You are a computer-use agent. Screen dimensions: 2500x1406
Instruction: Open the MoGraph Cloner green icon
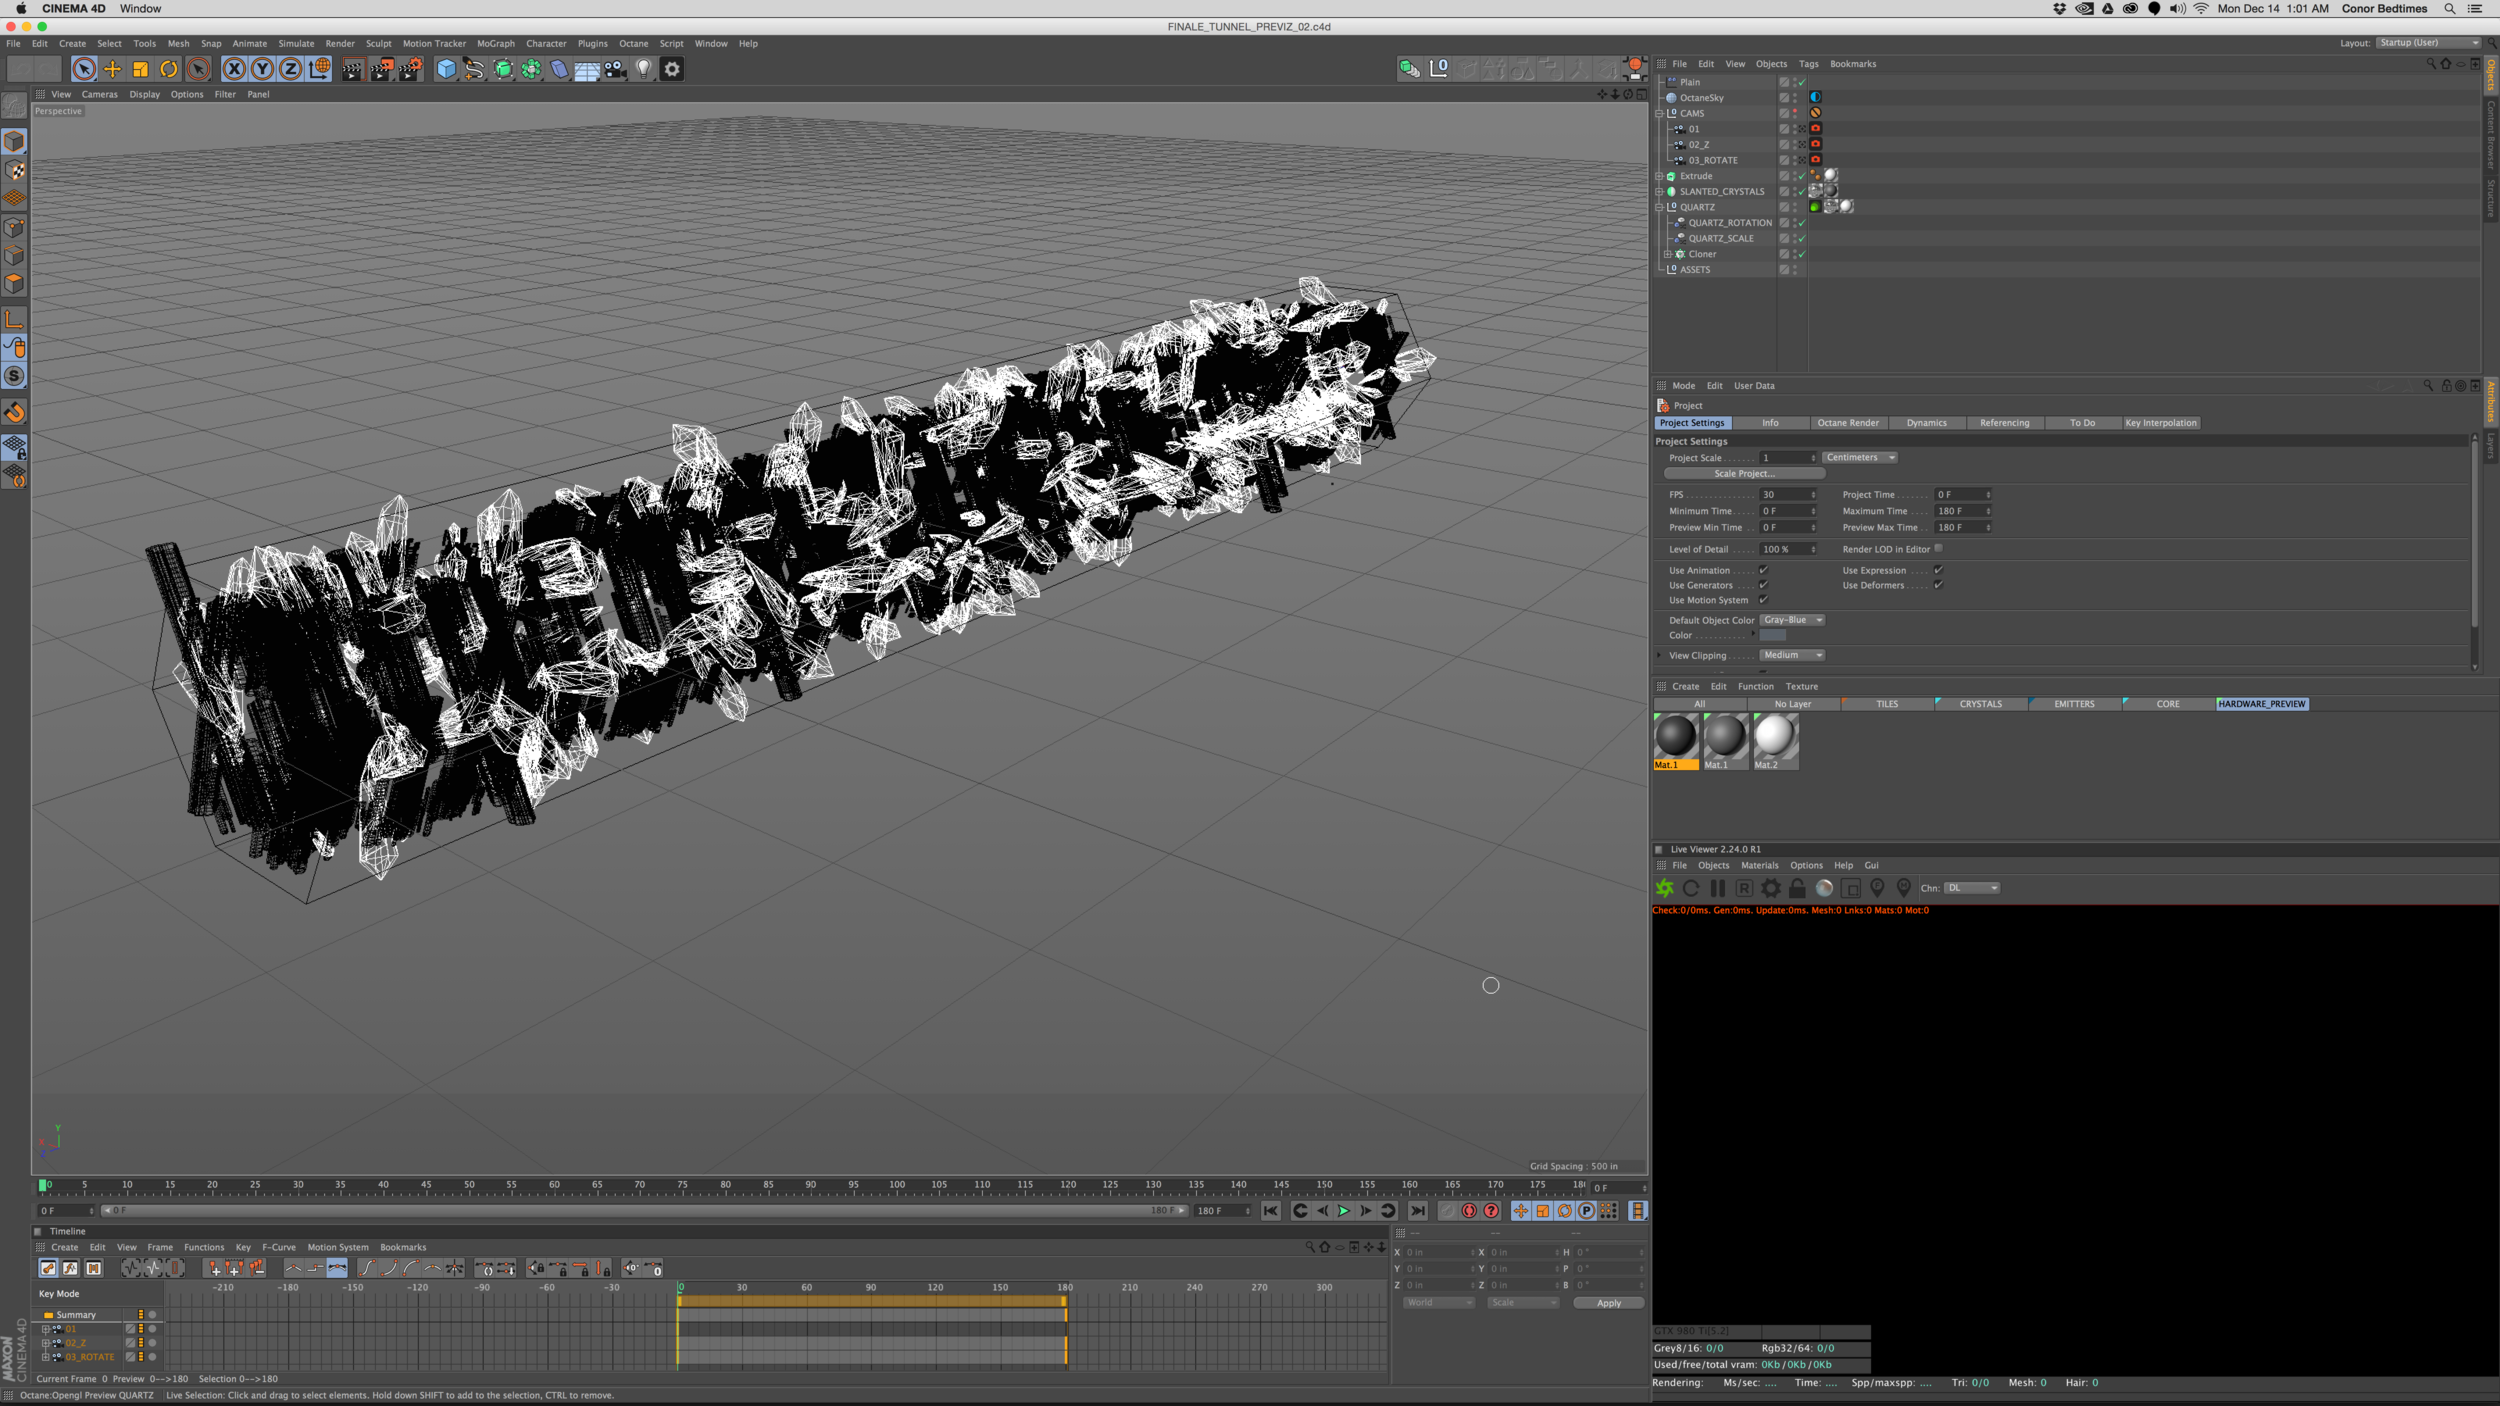pyautogui.click(x=531, y=69)
